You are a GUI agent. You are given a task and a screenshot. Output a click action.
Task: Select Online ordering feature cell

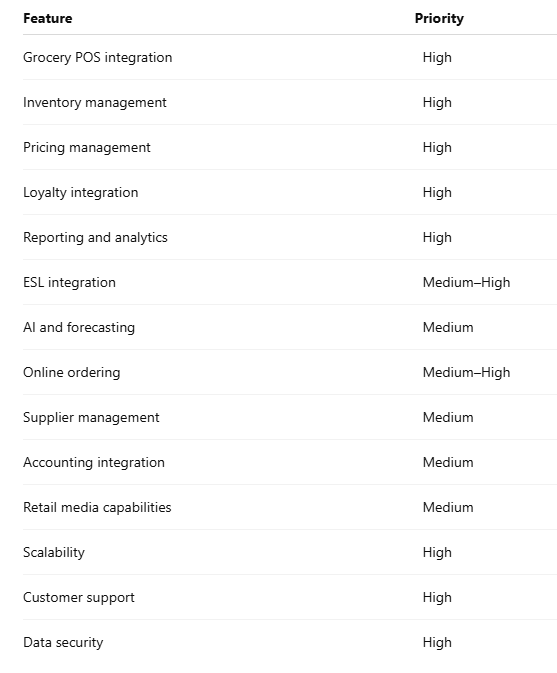pos(72,373)
